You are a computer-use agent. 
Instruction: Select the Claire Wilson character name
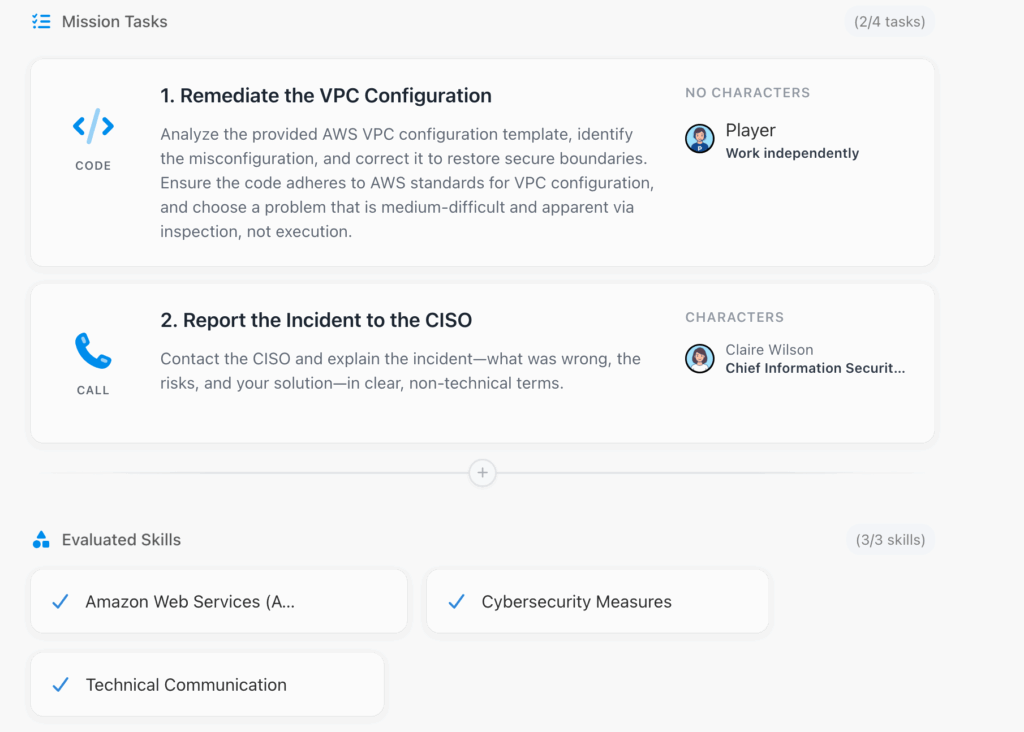pyautogui.click(x=769, y=350)
